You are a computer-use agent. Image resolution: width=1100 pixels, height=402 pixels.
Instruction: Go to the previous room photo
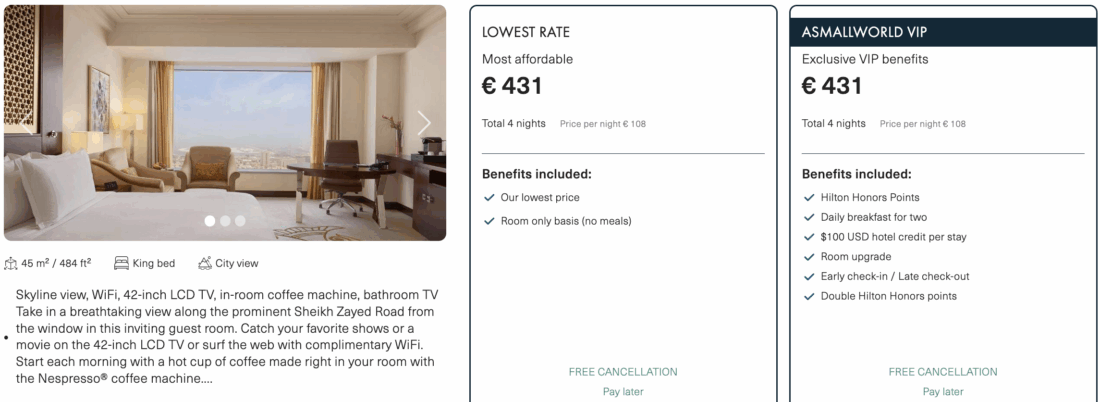tap(25, 123)
